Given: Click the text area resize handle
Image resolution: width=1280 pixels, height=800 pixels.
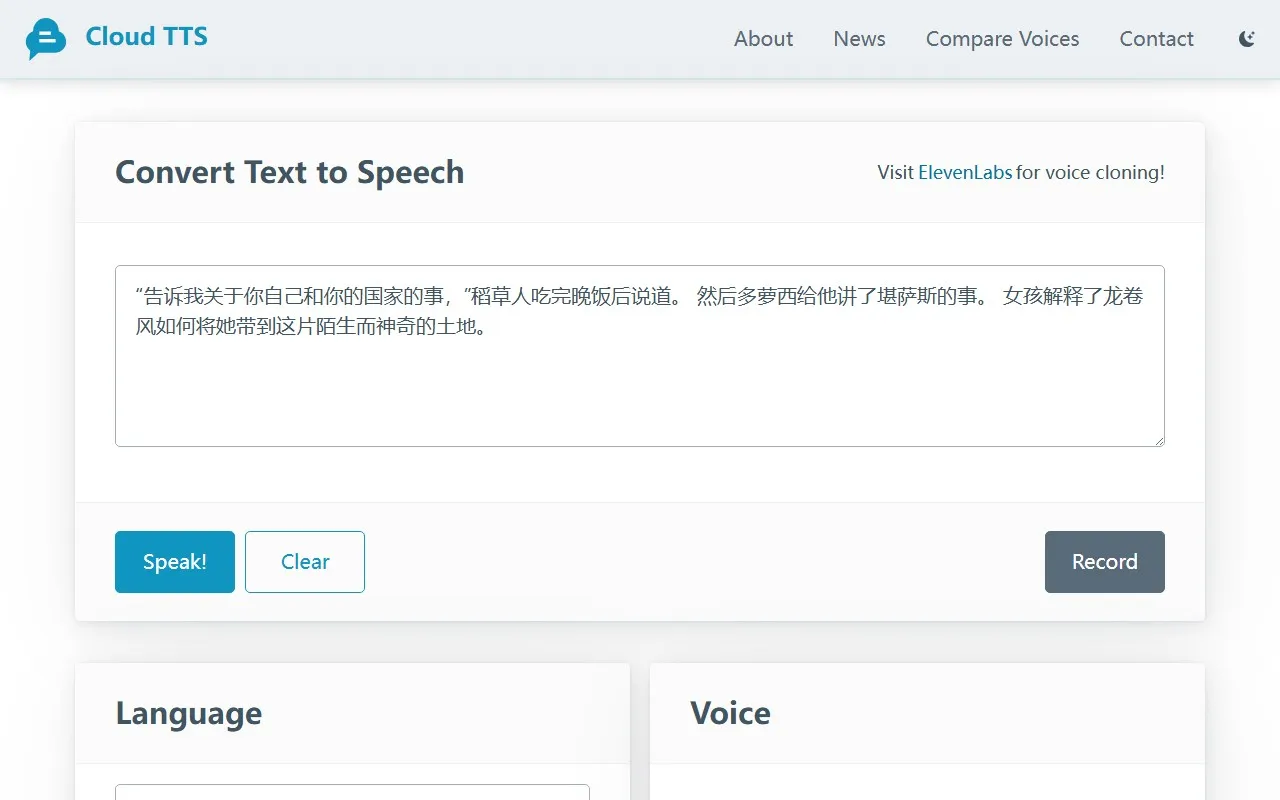Looking at the screenshot, I should tap(1158, 440).
